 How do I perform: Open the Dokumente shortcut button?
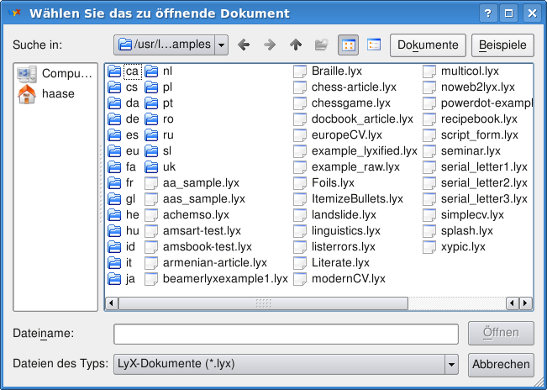(x=428, y=45)
